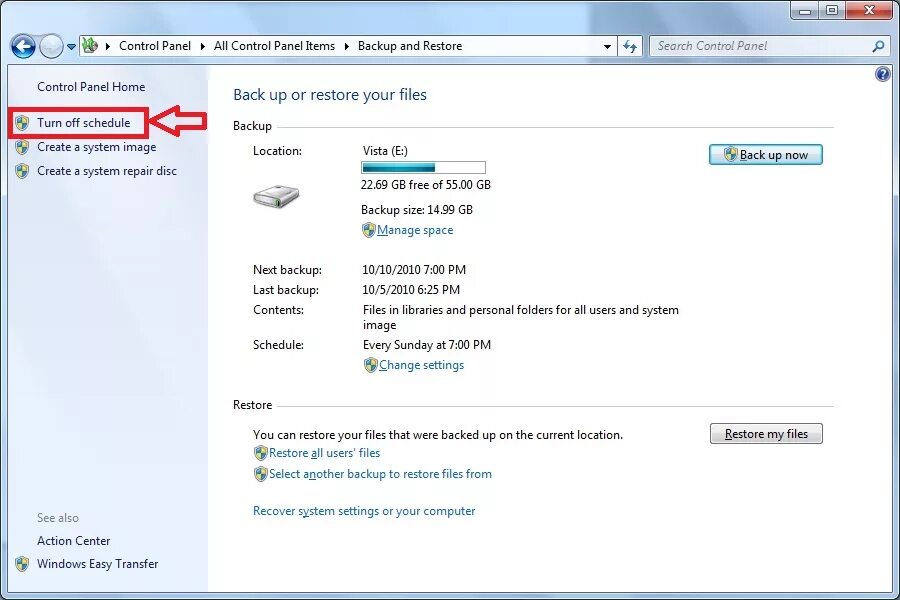Click last backup date 10/5/2010 6:25 PM
Image resolution: width=900 pixels, height=600 pixels.
click(x=411, y=290)
